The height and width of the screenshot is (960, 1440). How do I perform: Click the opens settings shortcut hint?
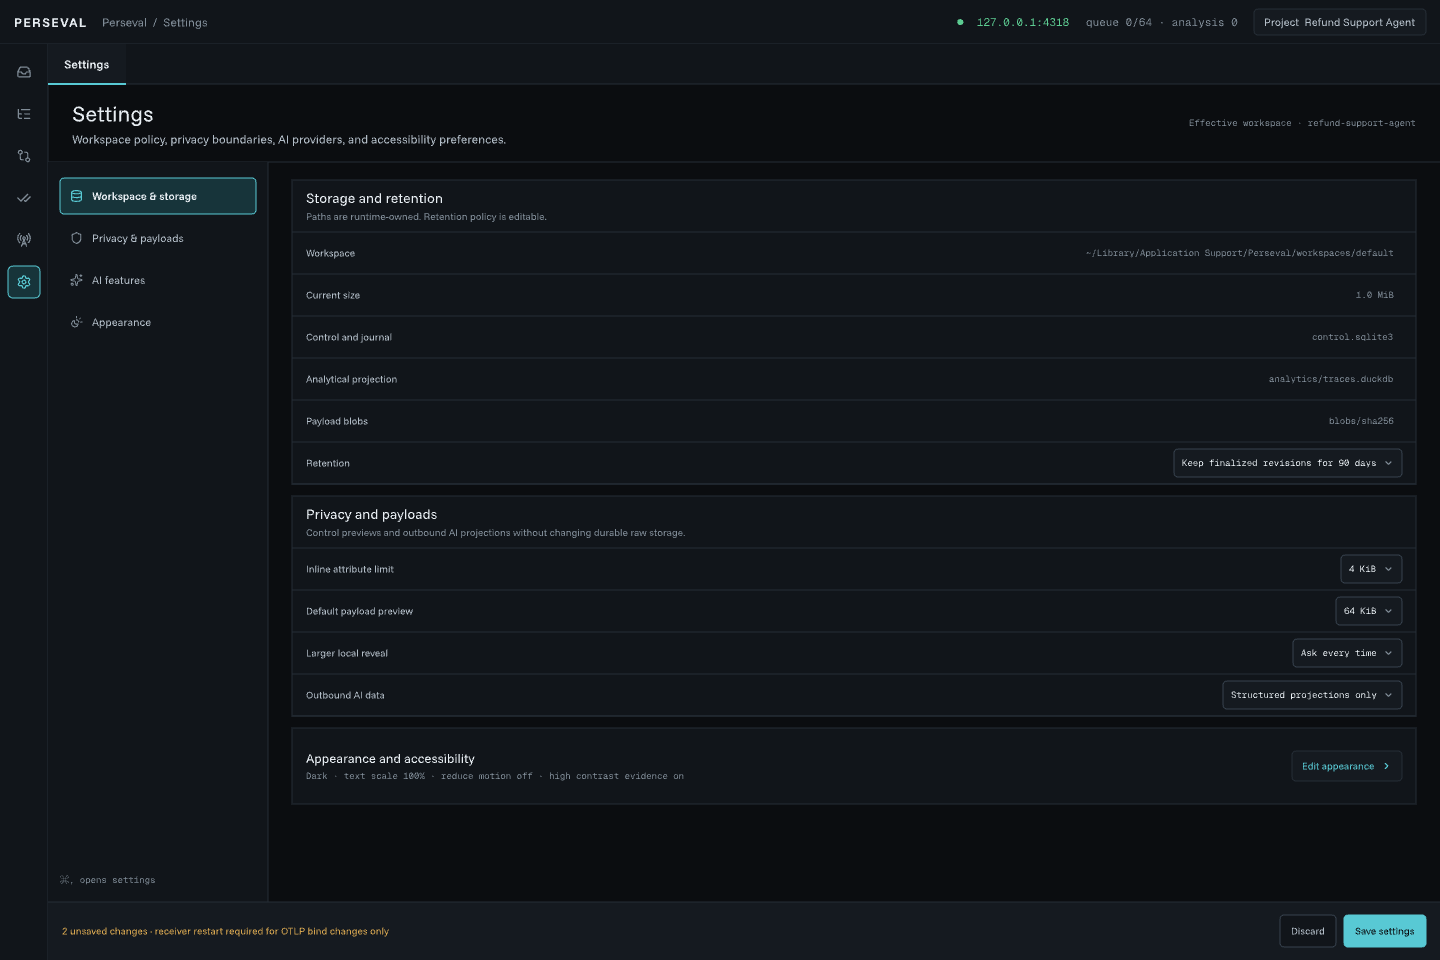click(x=107, y=880)
